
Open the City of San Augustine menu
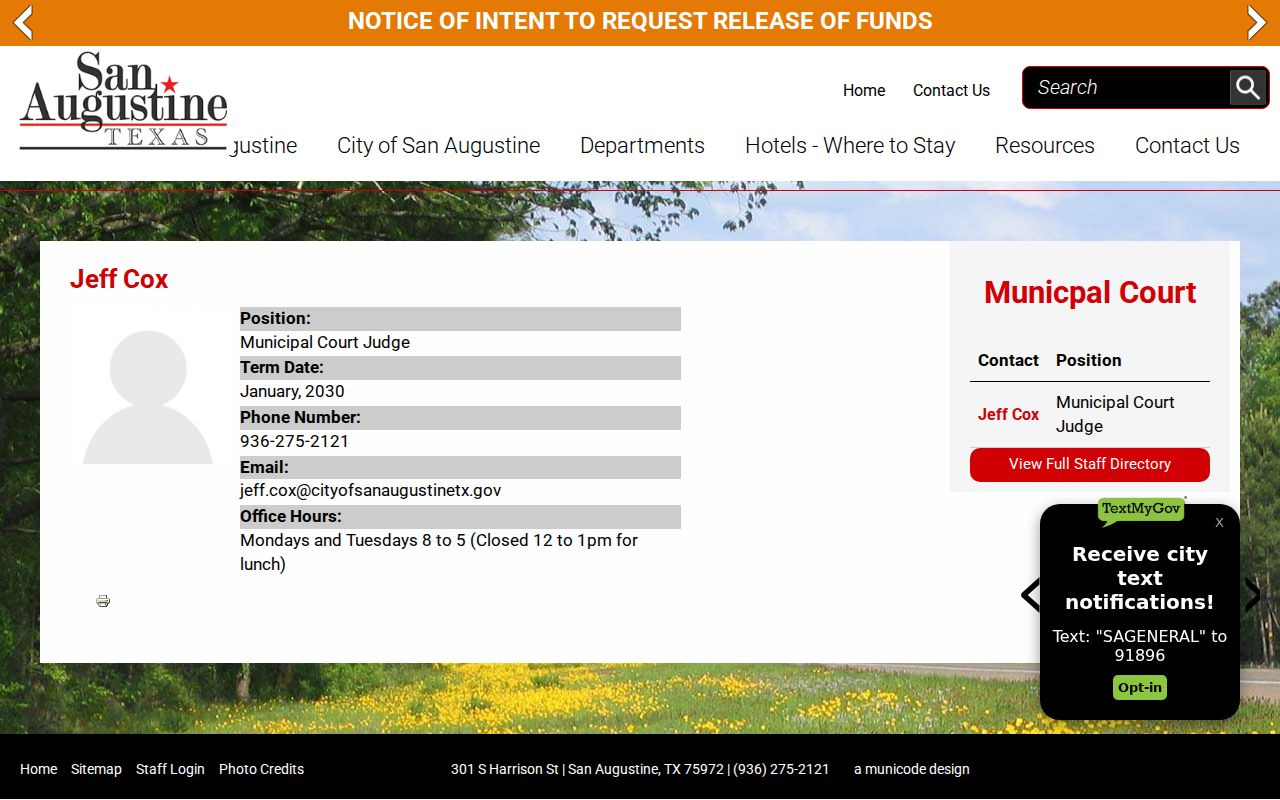[438, 145]
